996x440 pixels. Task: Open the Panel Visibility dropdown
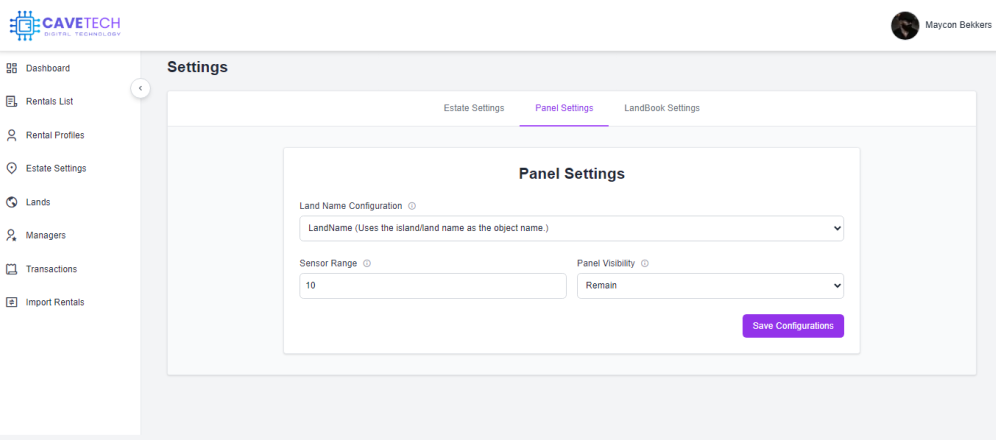tap(710, 286)
